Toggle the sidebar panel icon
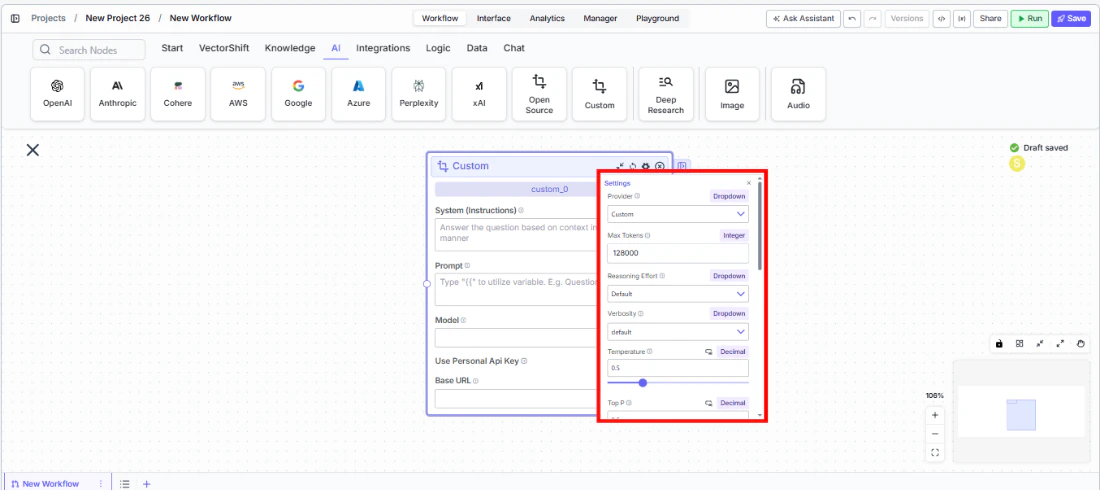 pos(15,18)
